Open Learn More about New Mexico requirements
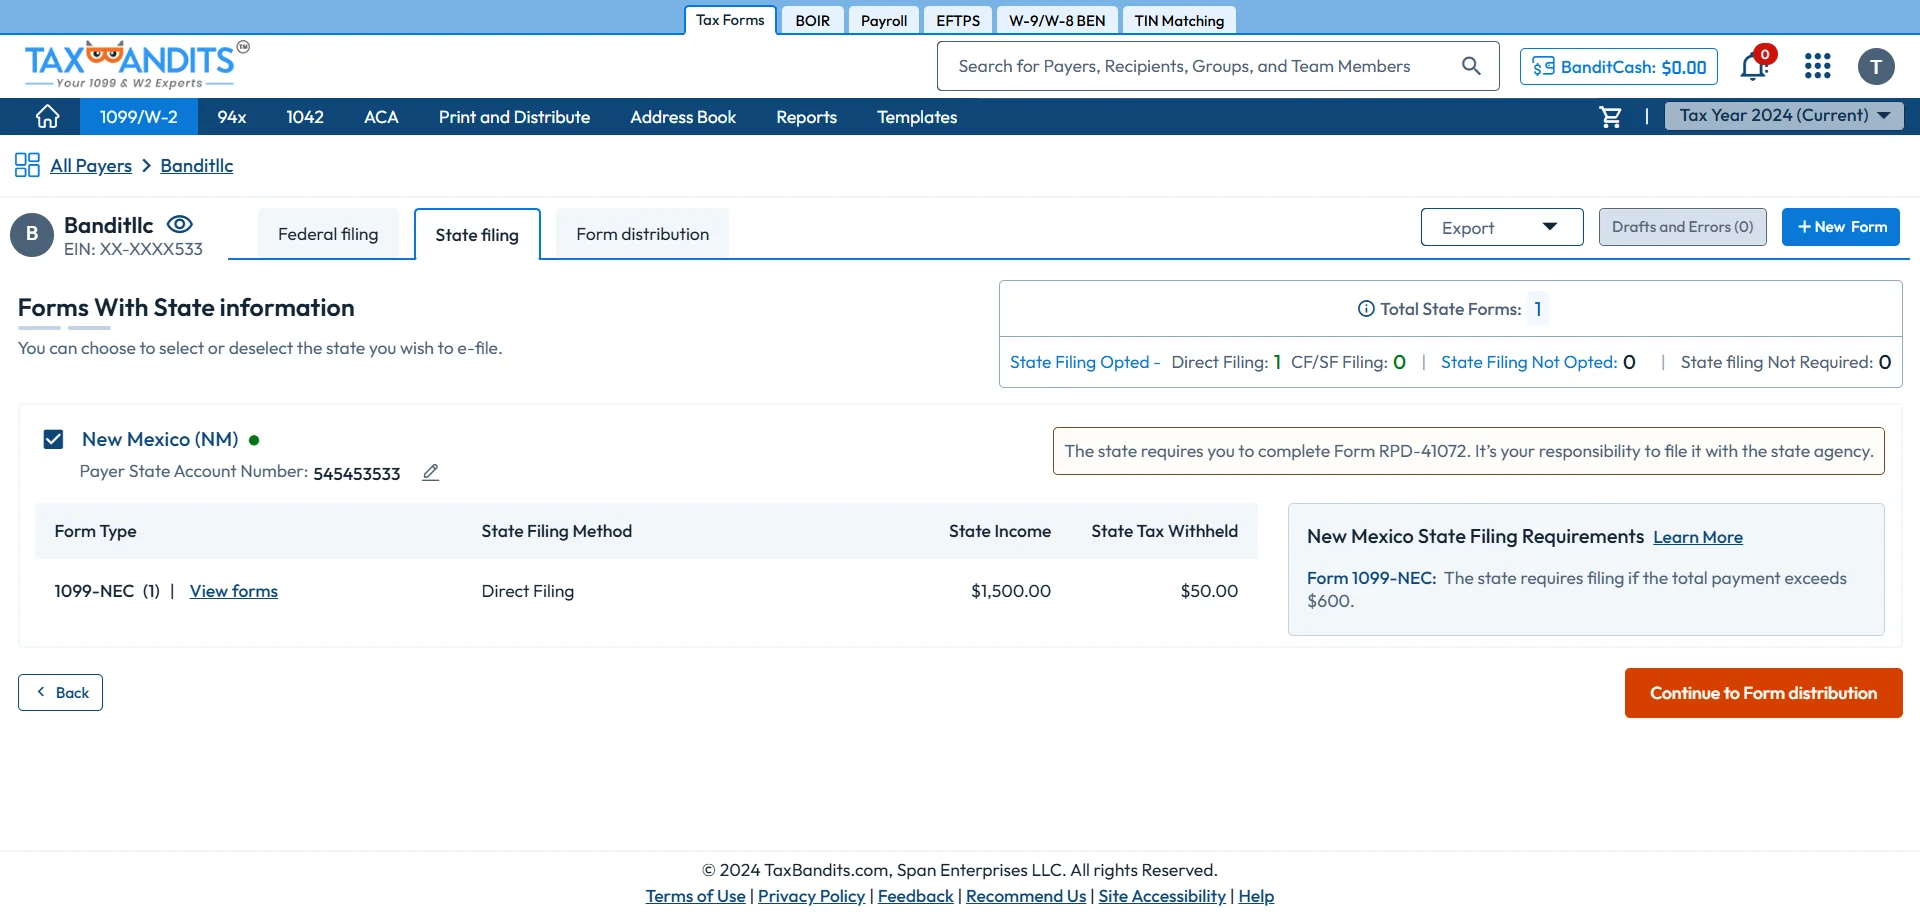This screenshot has width=1920, height=919. pos(1697,537)
